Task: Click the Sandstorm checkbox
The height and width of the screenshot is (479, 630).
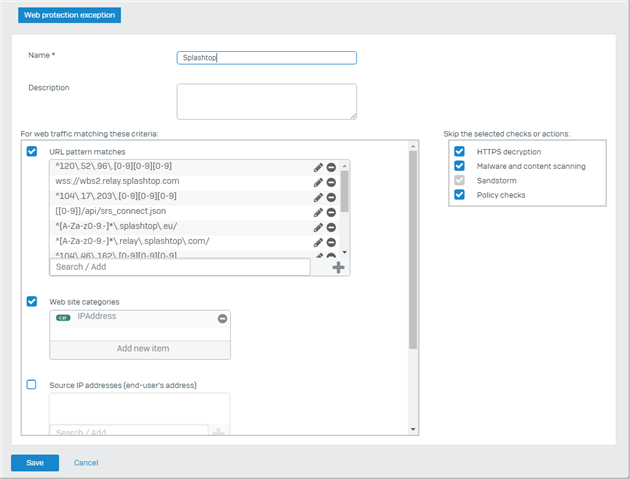Action: tap(459, 180)
